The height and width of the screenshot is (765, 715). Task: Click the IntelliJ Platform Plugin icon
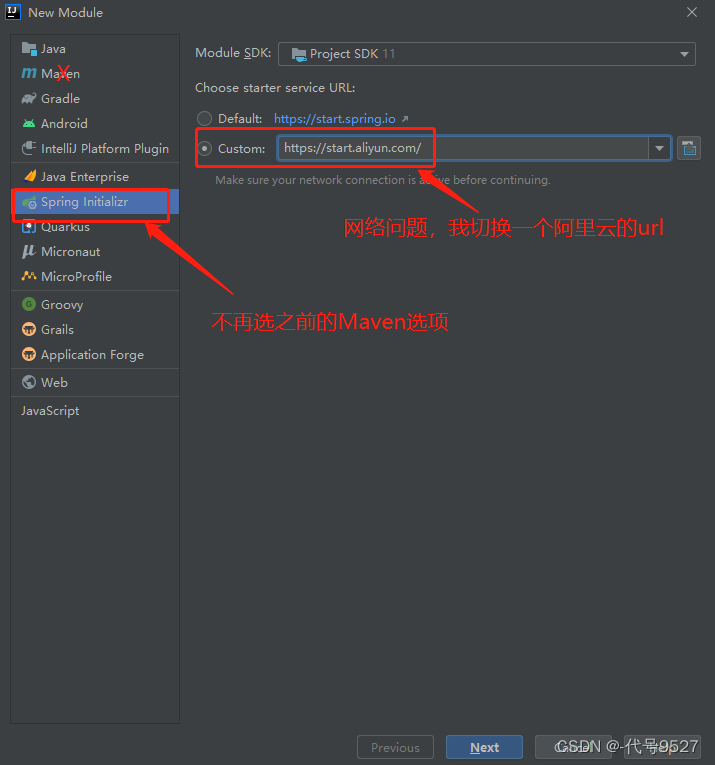pos(29,148)
